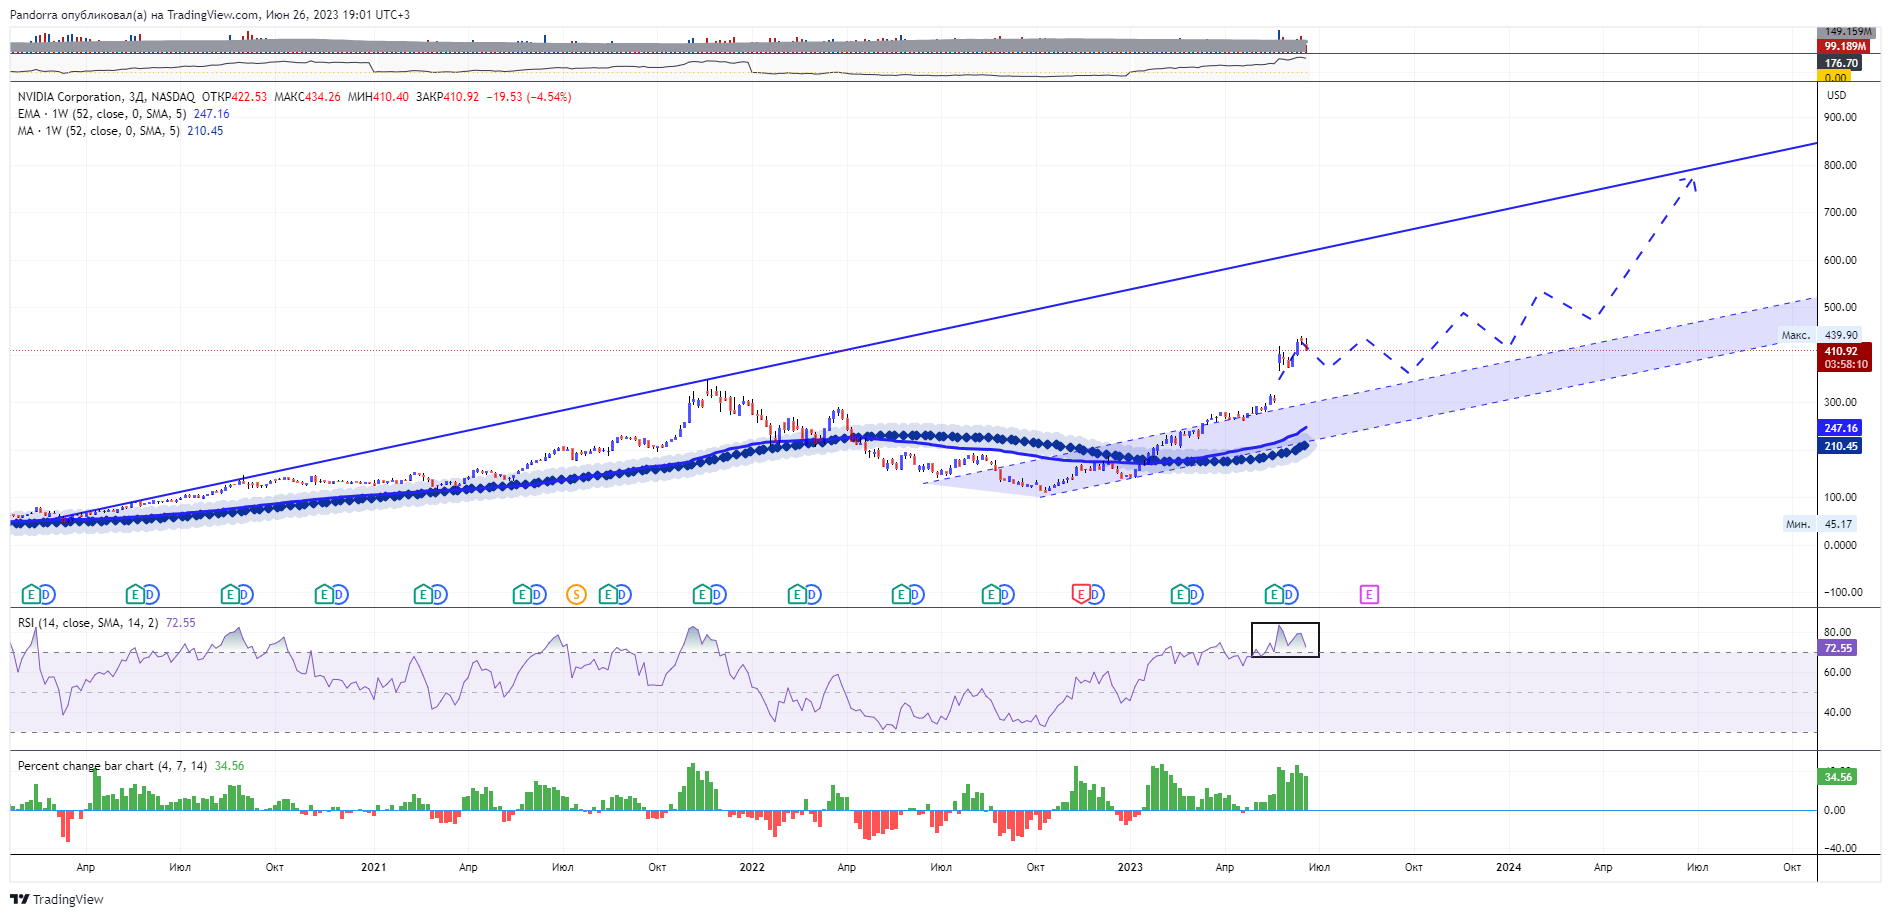Click the dividend D marker for Feb 2023

pos(1195,595)
